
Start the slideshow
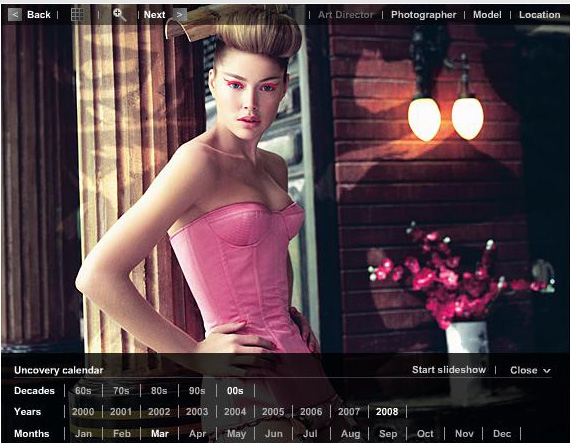(x=449, y=370)
